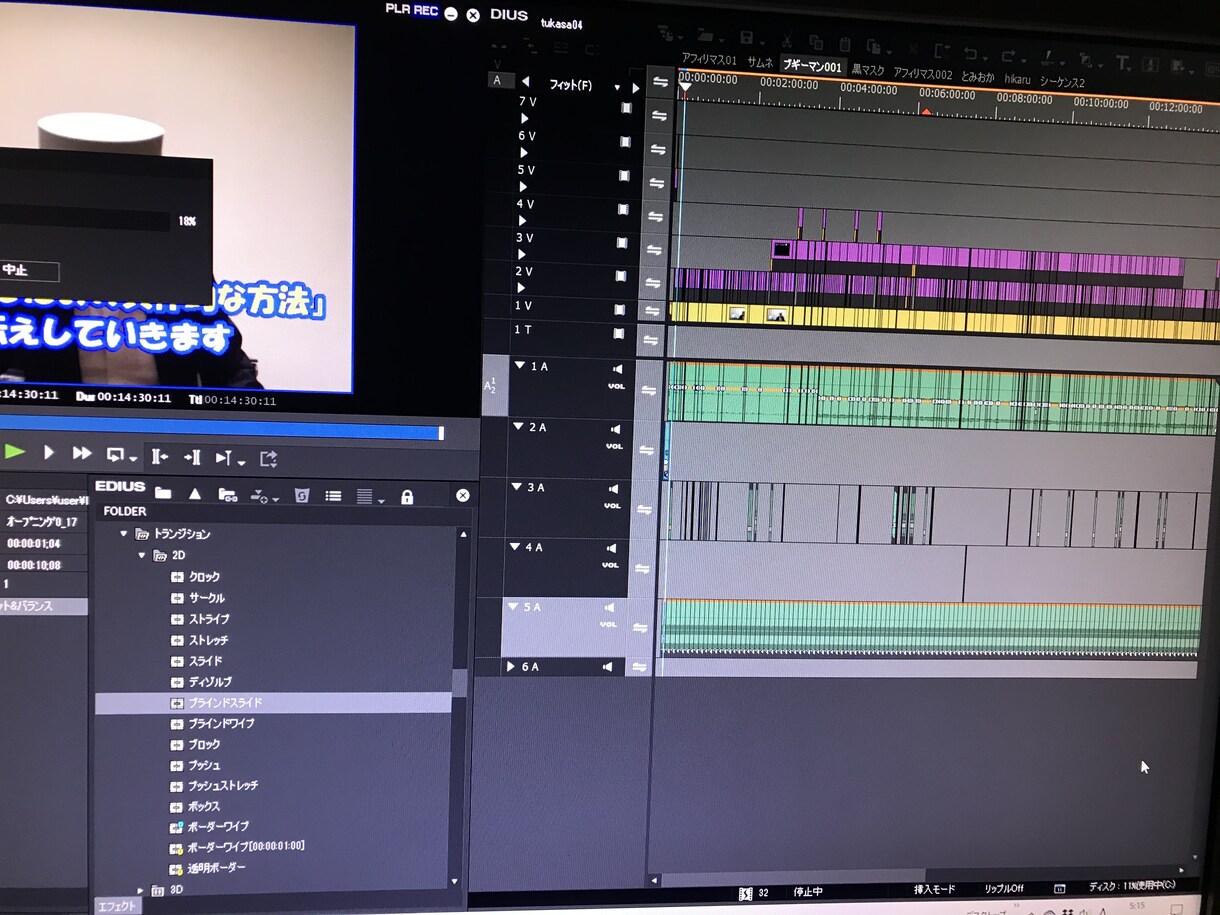Viewport: 1220px width, 915px height.
Task: Click the export icon in player controls
Action: pos(268,458)
